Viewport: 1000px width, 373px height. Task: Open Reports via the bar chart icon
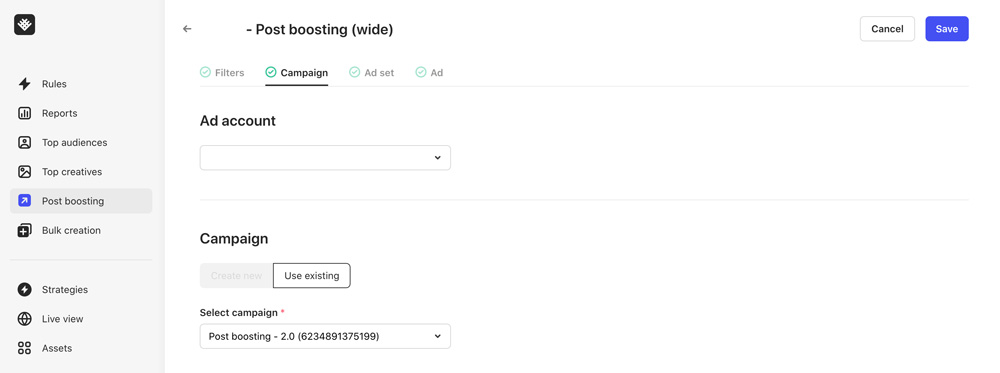click(24, 113)
